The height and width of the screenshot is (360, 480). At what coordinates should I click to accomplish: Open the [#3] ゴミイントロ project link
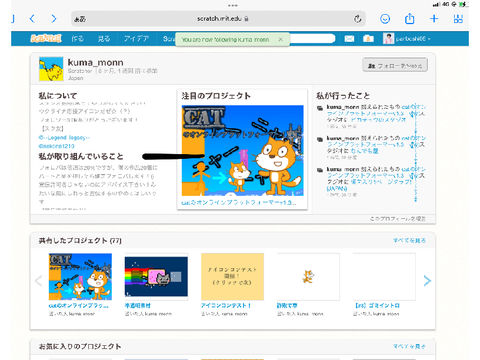[x=377, y=305]
